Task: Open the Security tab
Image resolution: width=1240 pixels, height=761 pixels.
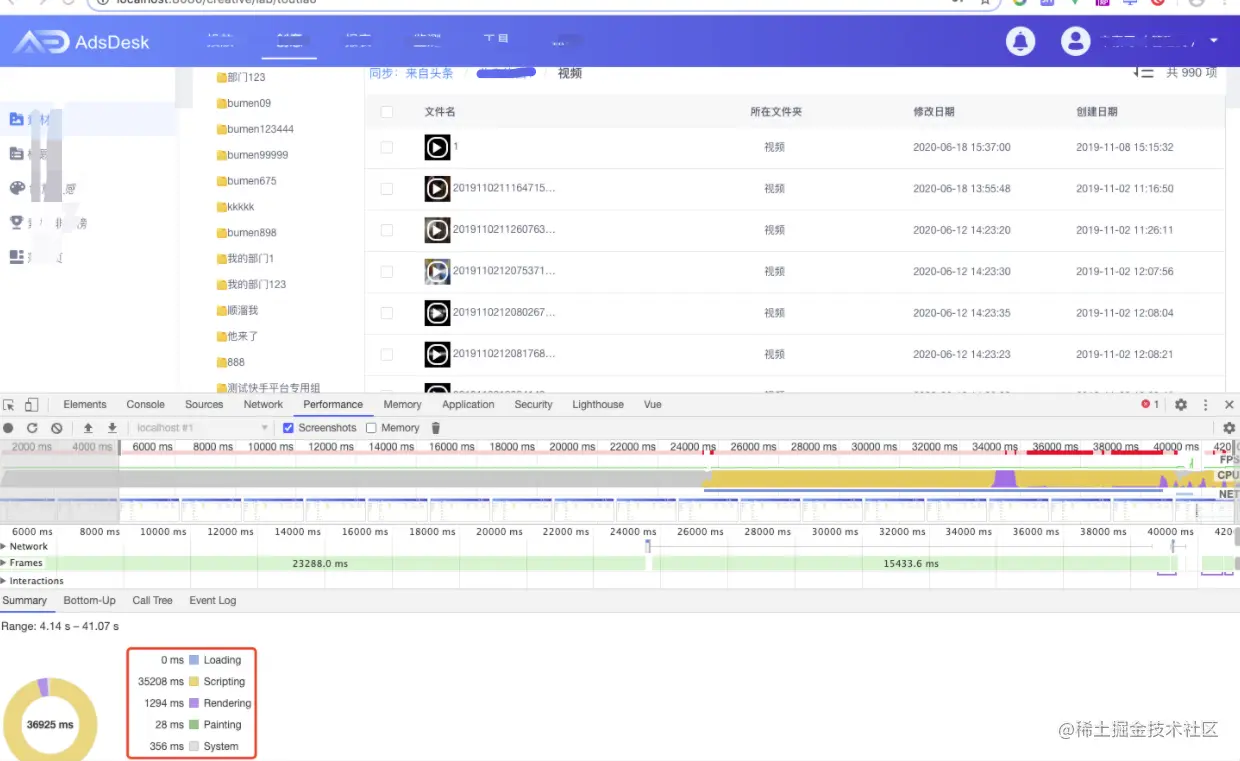Action: tap(533, 405)
